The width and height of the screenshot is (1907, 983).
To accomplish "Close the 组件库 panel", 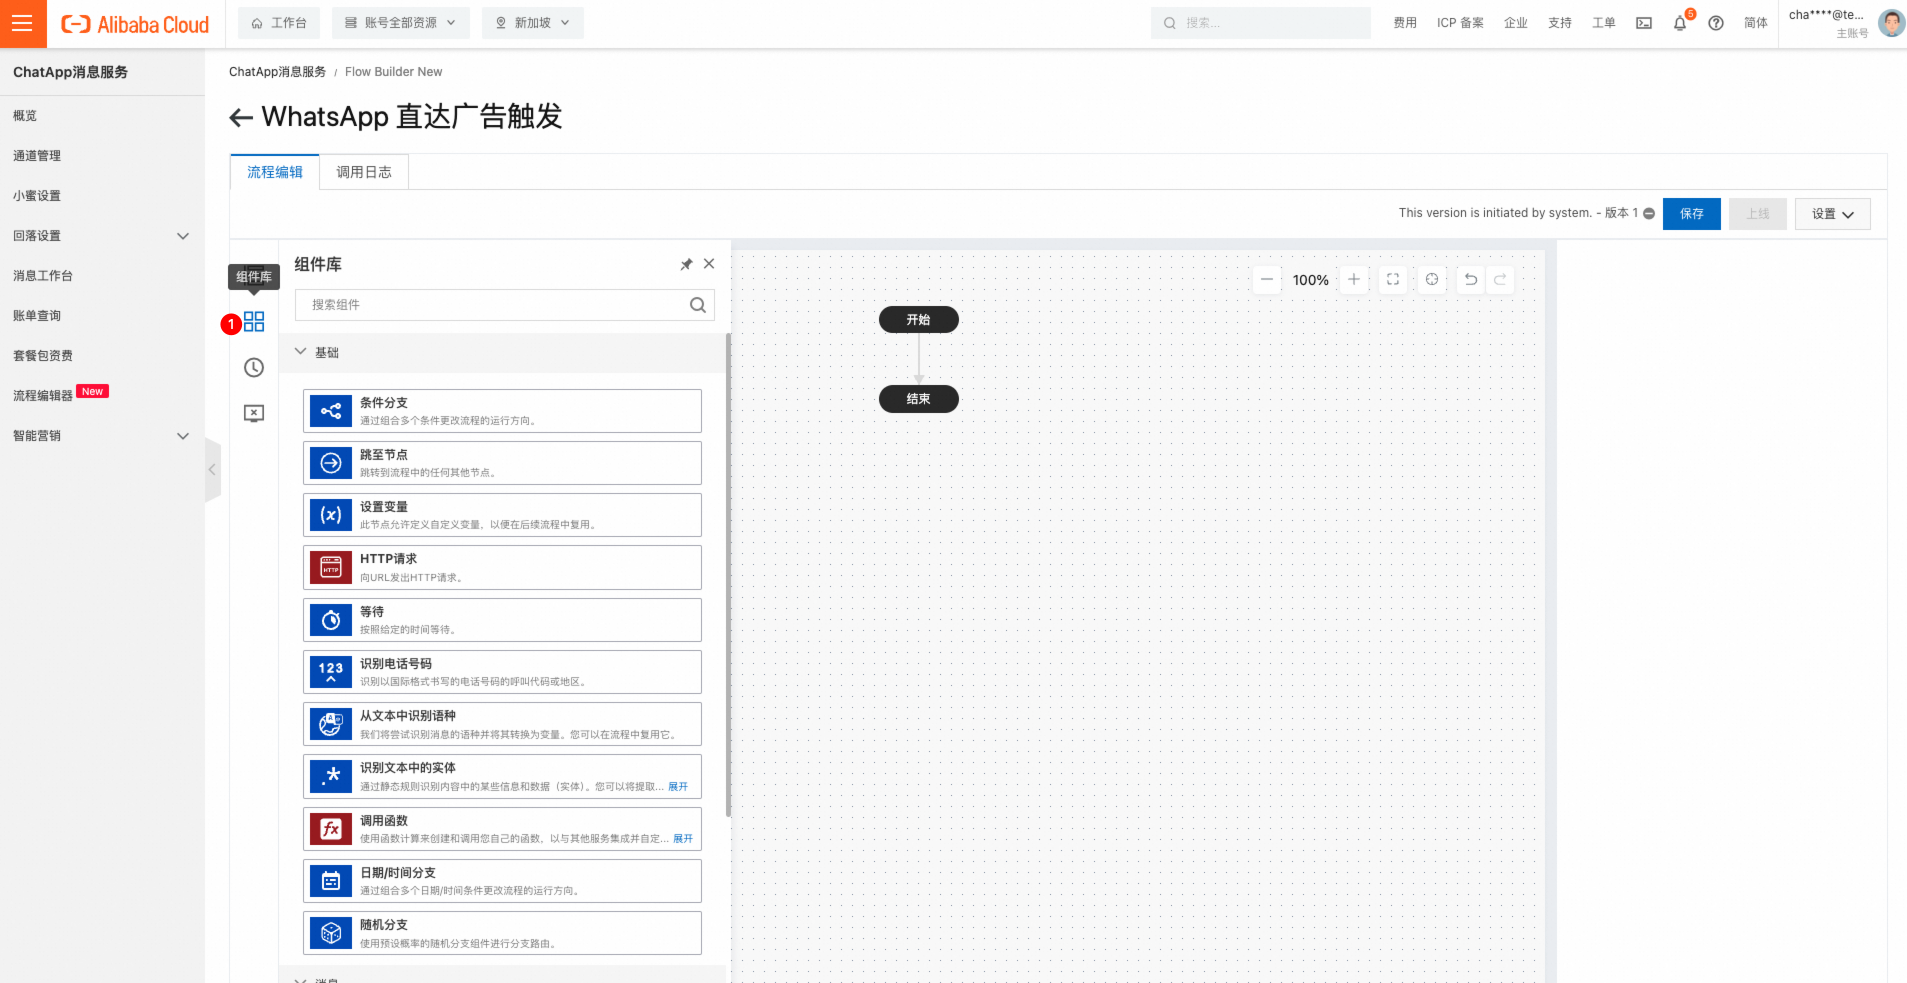I will 709,264.
